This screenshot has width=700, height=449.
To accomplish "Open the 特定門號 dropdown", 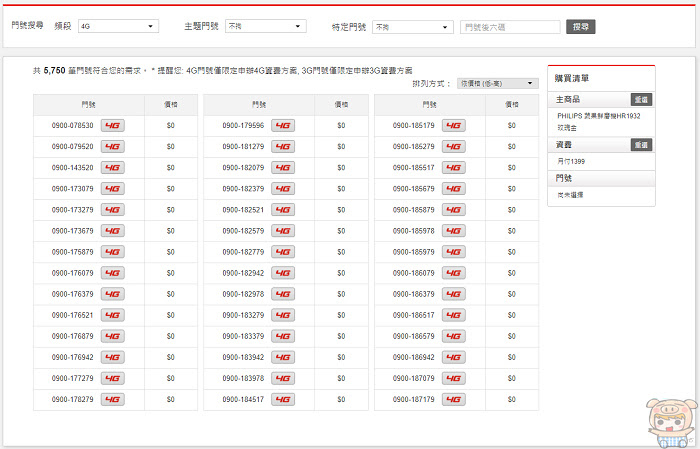I will (x=413, y=27).
